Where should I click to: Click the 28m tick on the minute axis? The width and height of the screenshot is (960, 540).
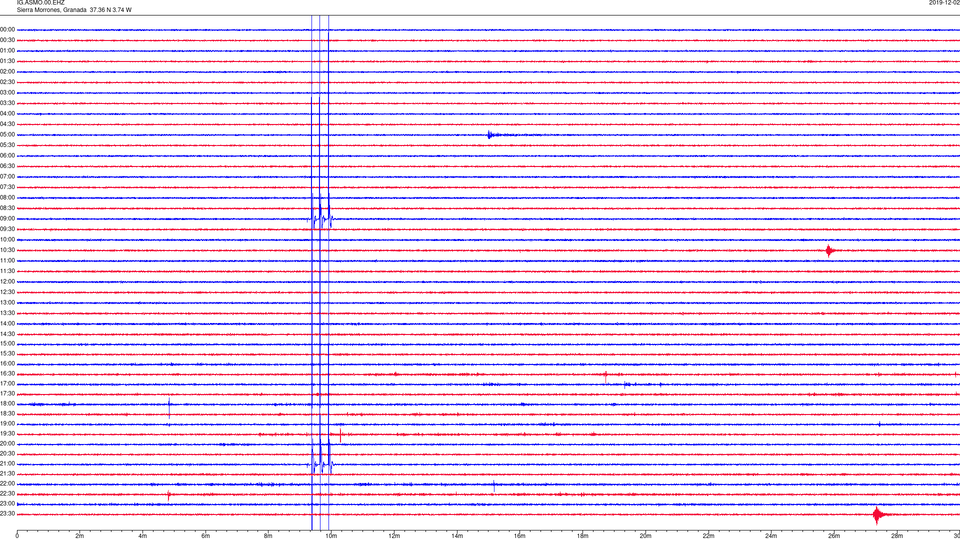[897, 536]
